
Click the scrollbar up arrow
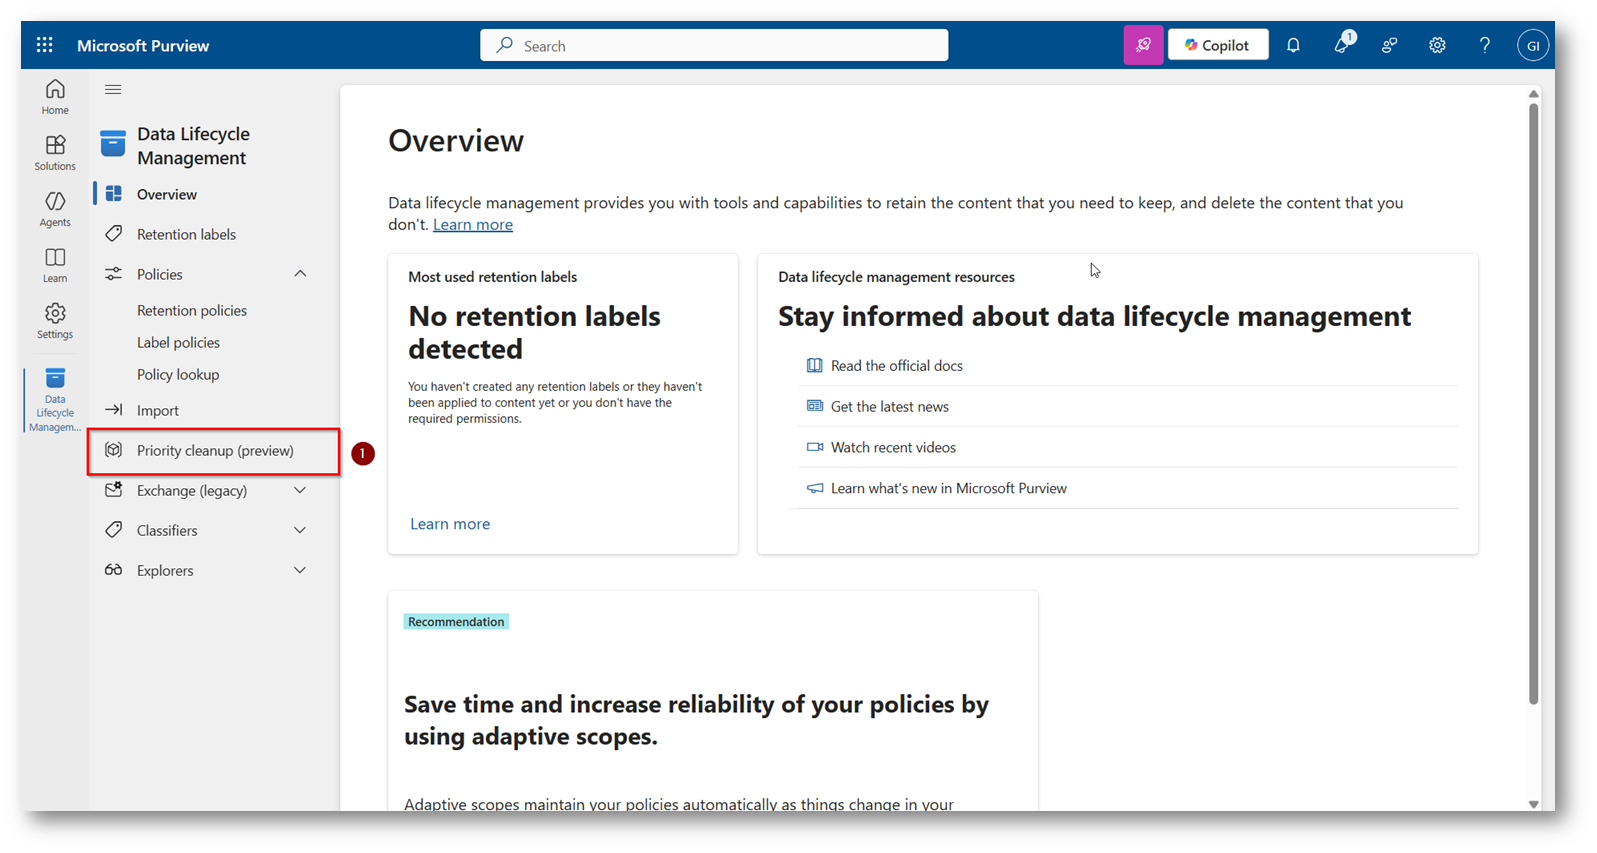click(x=1533, y=93)
